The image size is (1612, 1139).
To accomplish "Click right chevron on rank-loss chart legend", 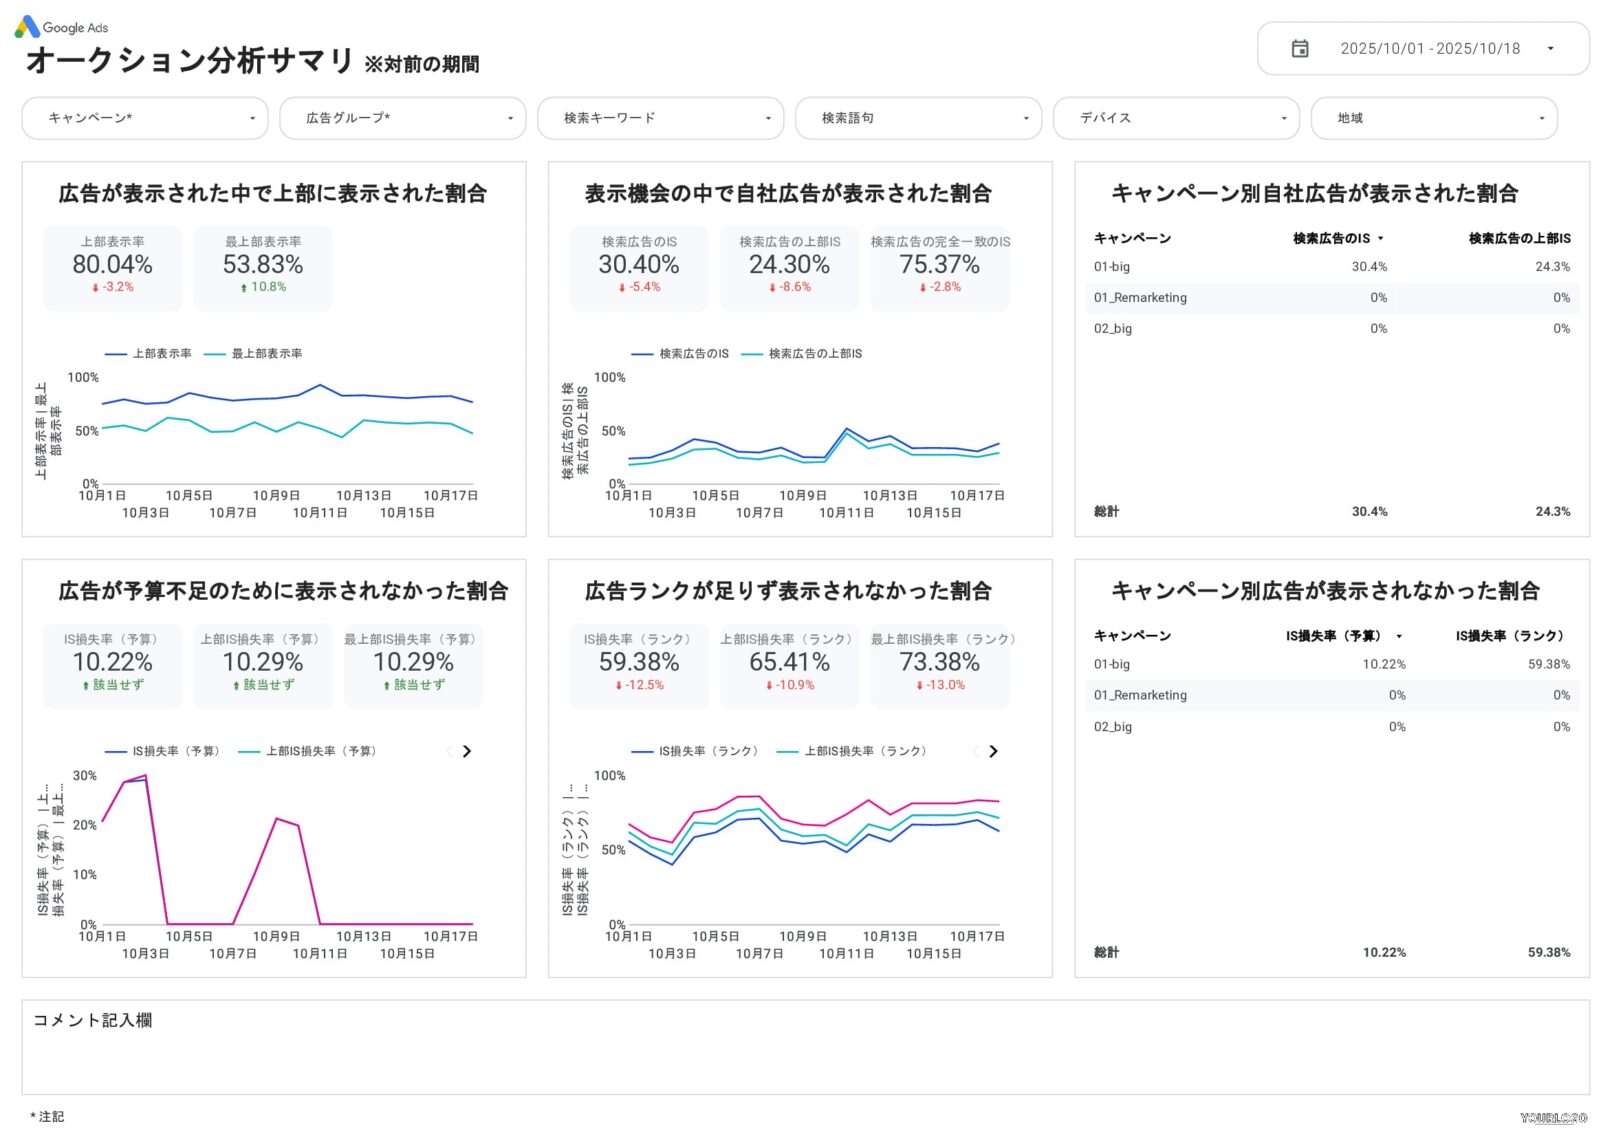I will [x=993, y=751].
